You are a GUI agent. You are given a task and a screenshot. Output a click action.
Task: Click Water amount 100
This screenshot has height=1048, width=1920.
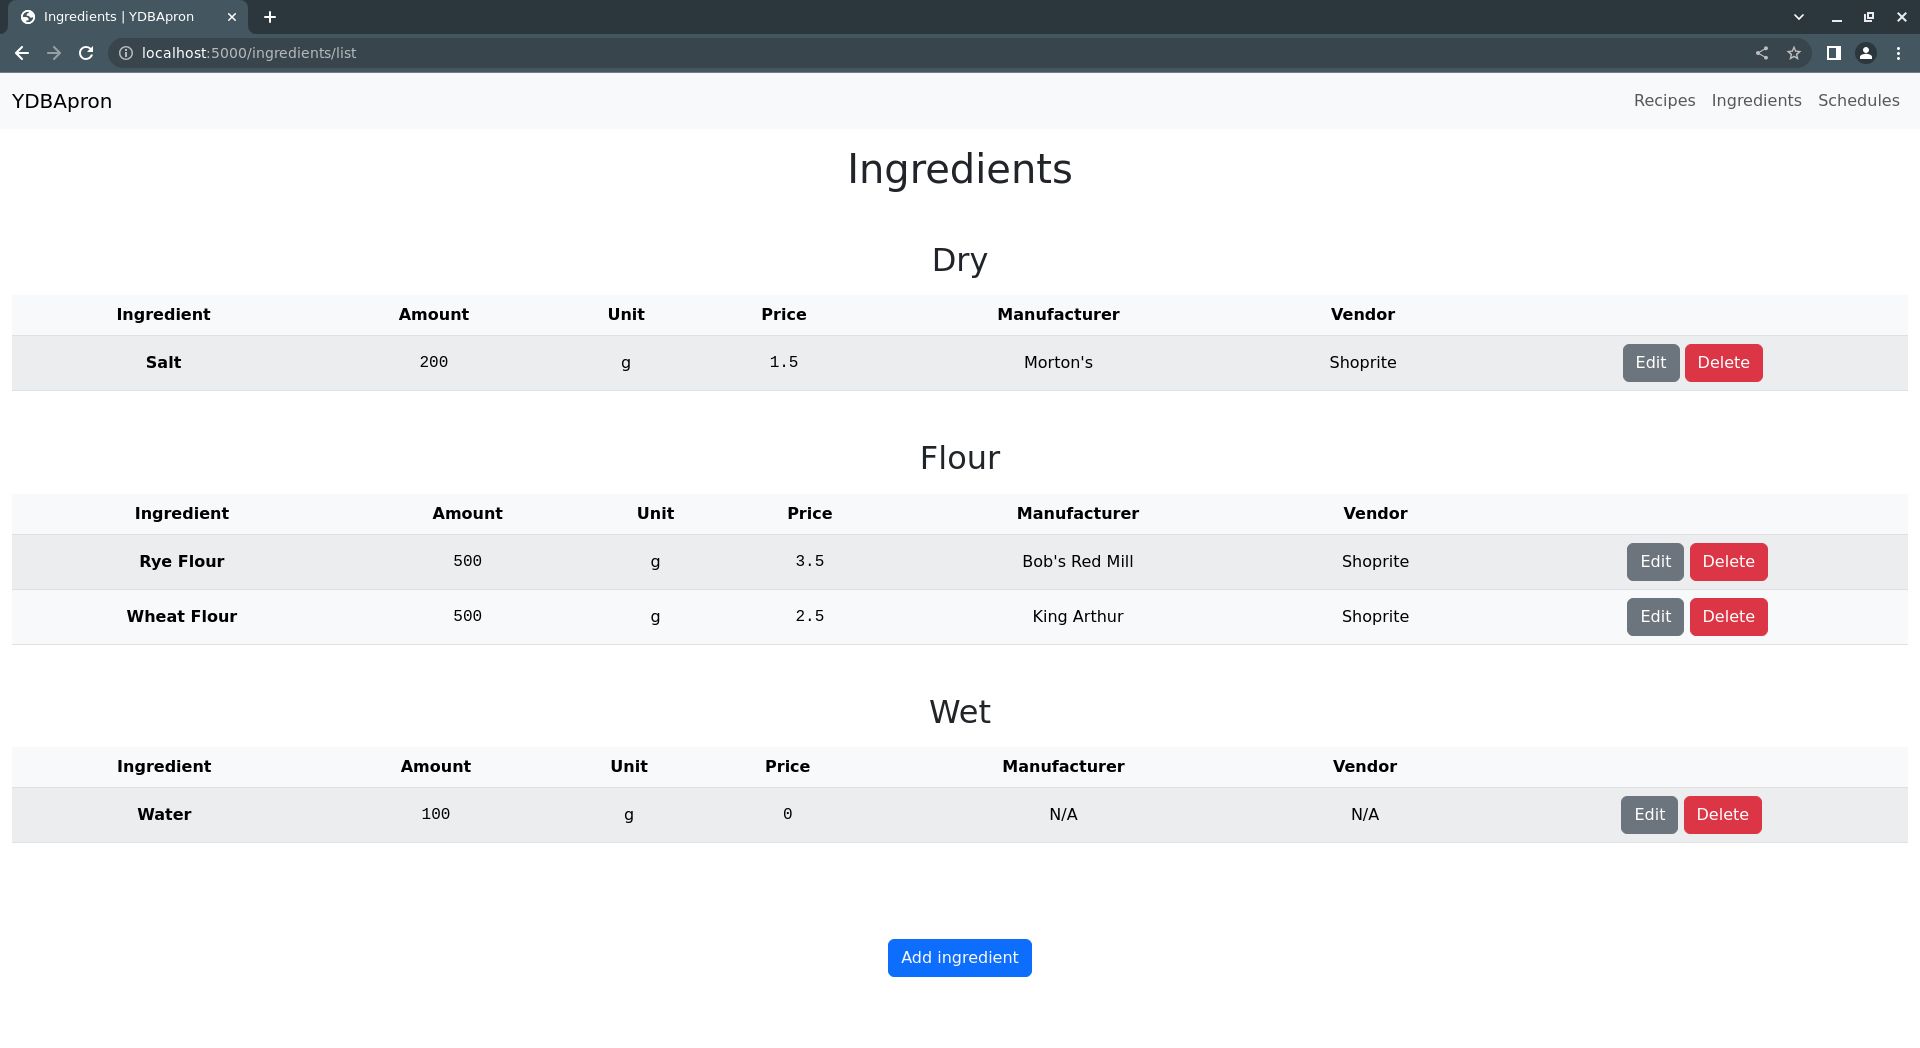tap(435, 814)
